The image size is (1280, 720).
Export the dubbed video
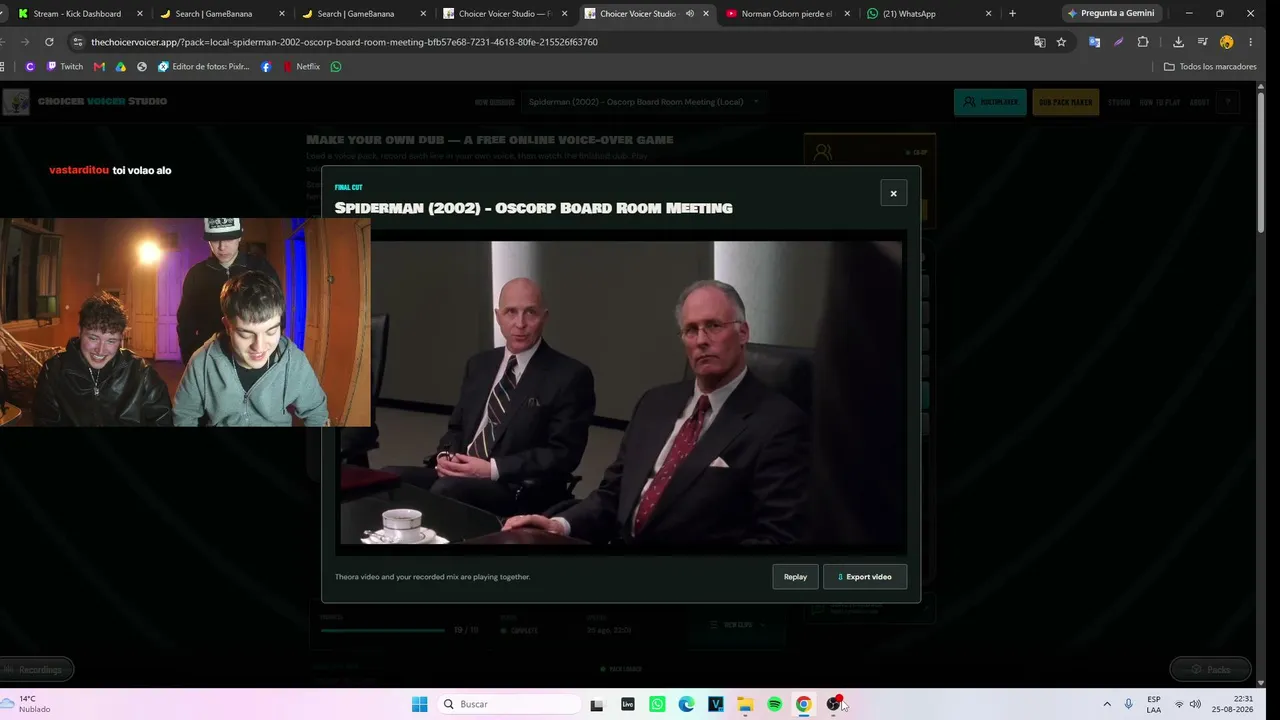click(x=865, y=577)
